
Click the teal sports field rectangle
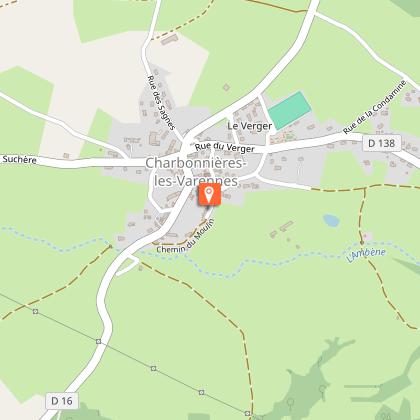pos(290,110)
